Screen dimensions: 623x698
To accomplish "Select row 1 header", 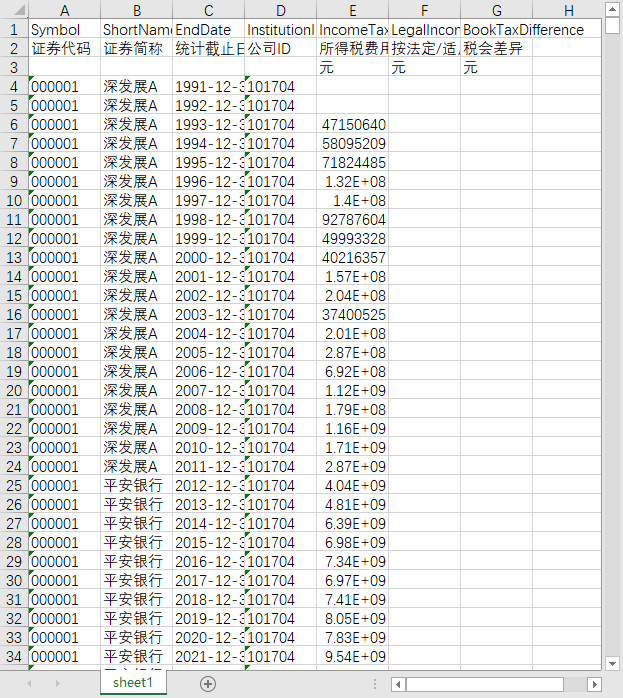I will pos(14,29).
